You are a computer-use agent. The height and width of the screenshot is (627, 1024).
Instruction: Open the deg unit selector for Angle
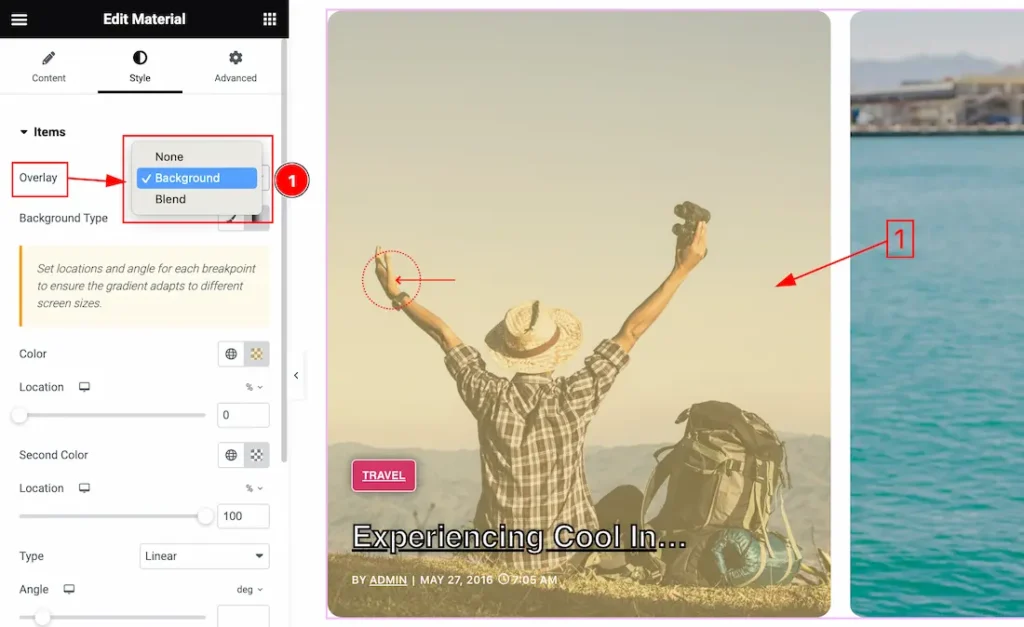[249, 589]
